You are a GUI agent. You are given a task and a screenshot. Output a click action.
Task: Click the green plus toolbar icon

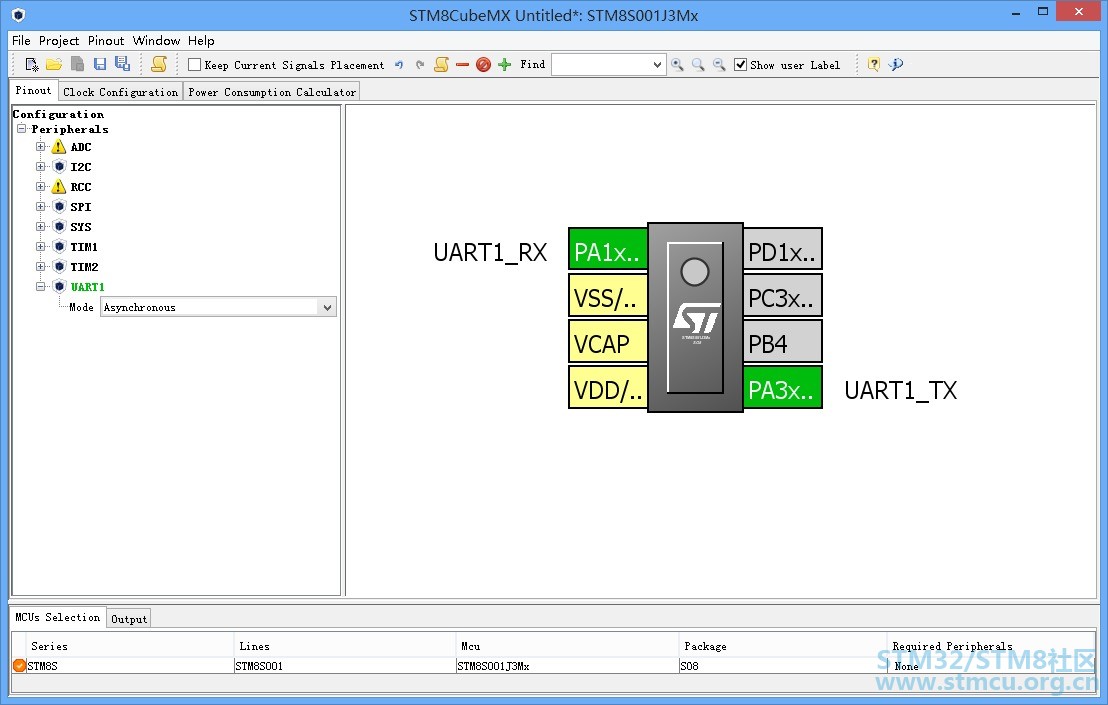click(505, 65)
